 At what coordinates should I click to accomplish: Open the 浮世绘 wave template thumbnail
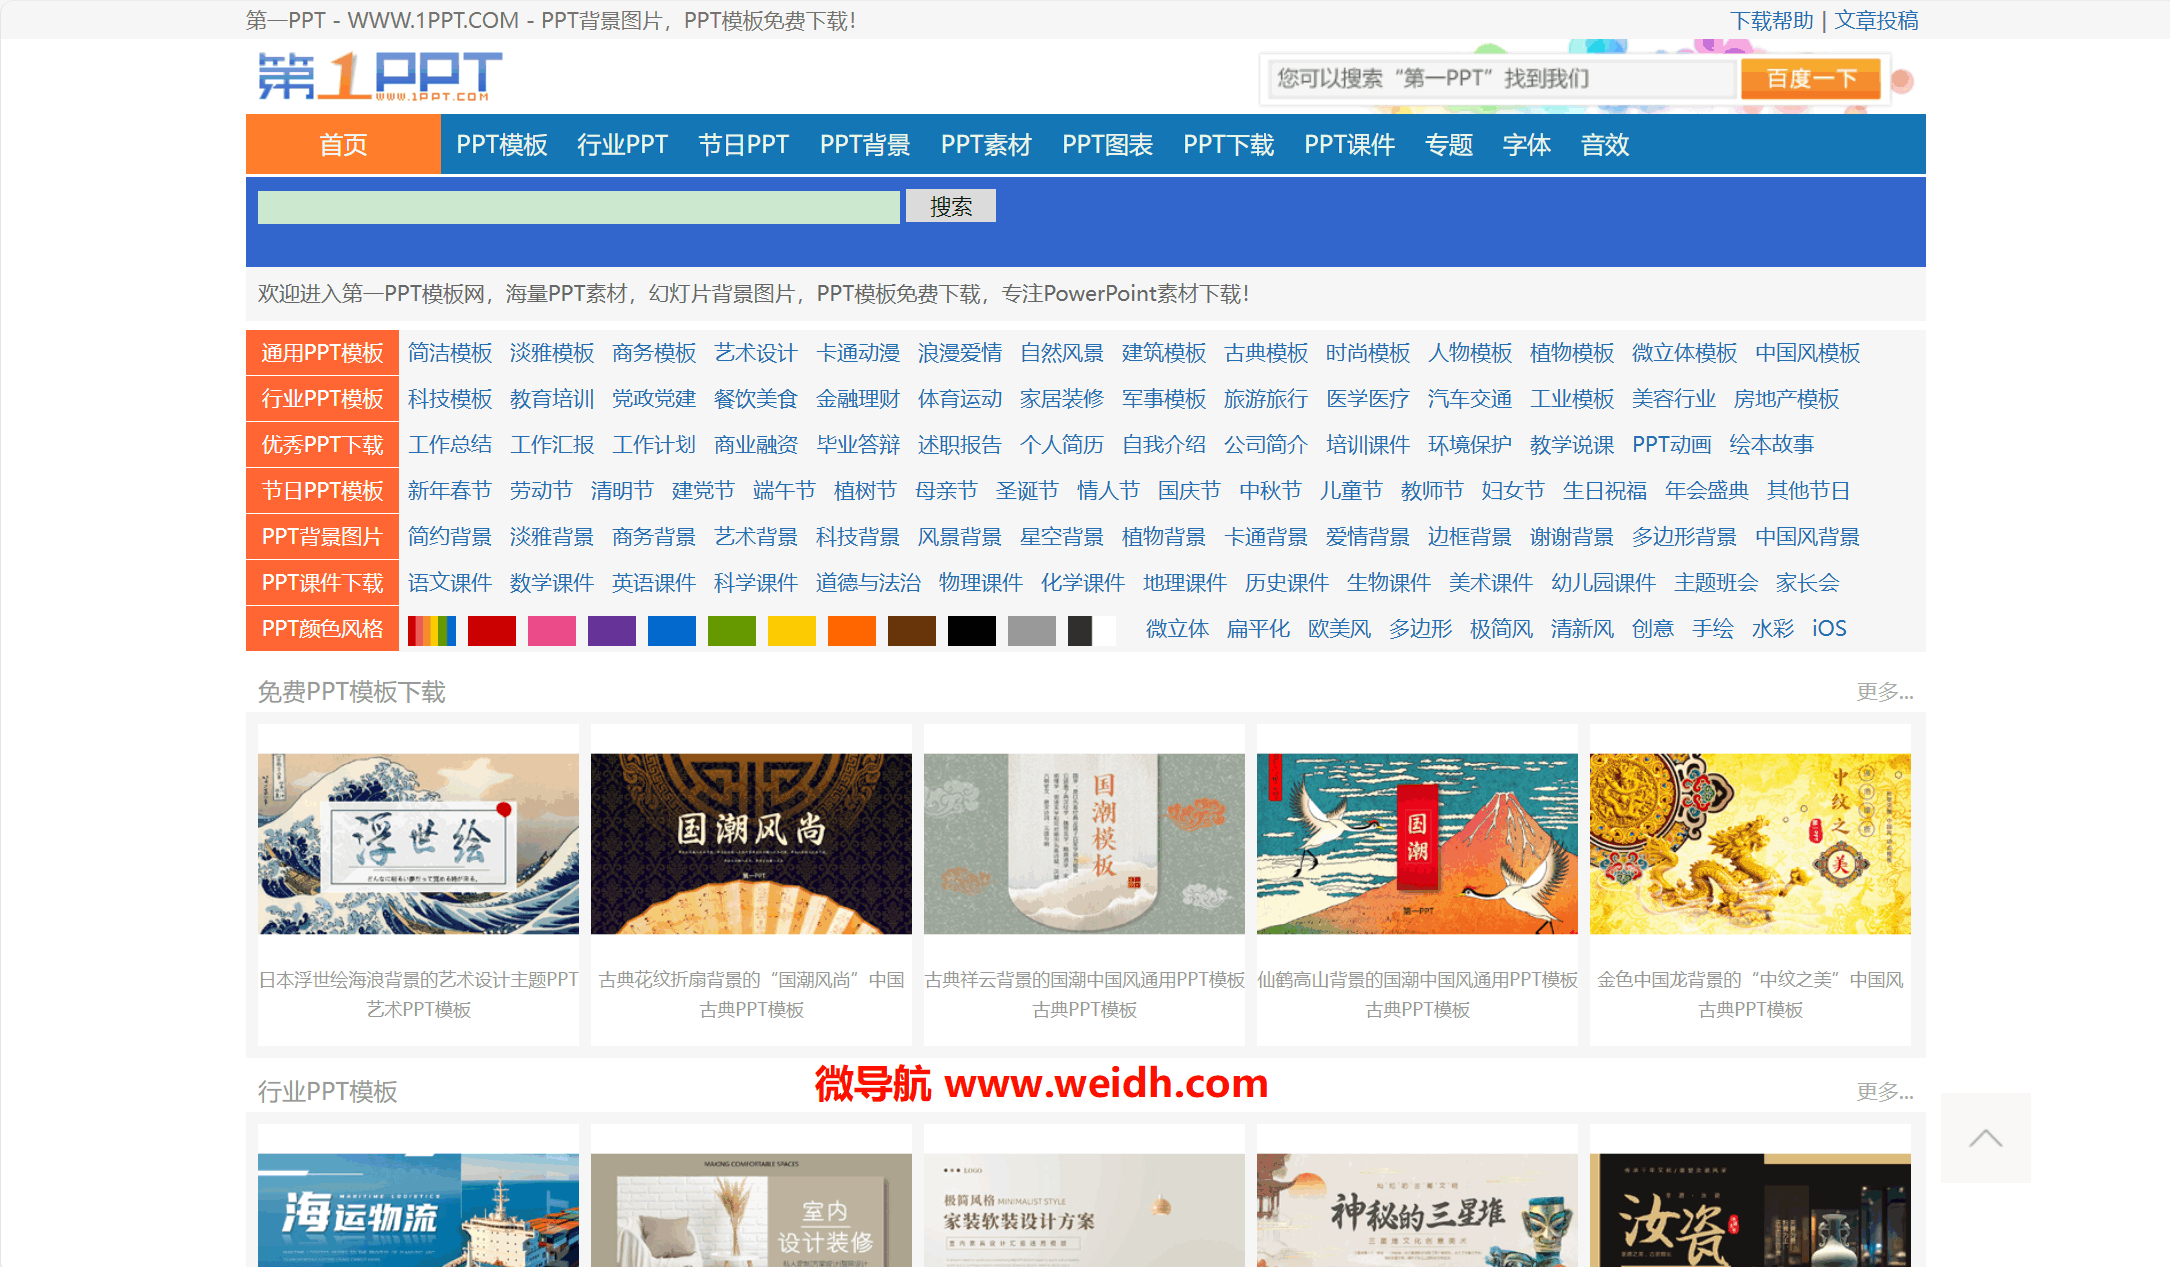click(418, 844)
